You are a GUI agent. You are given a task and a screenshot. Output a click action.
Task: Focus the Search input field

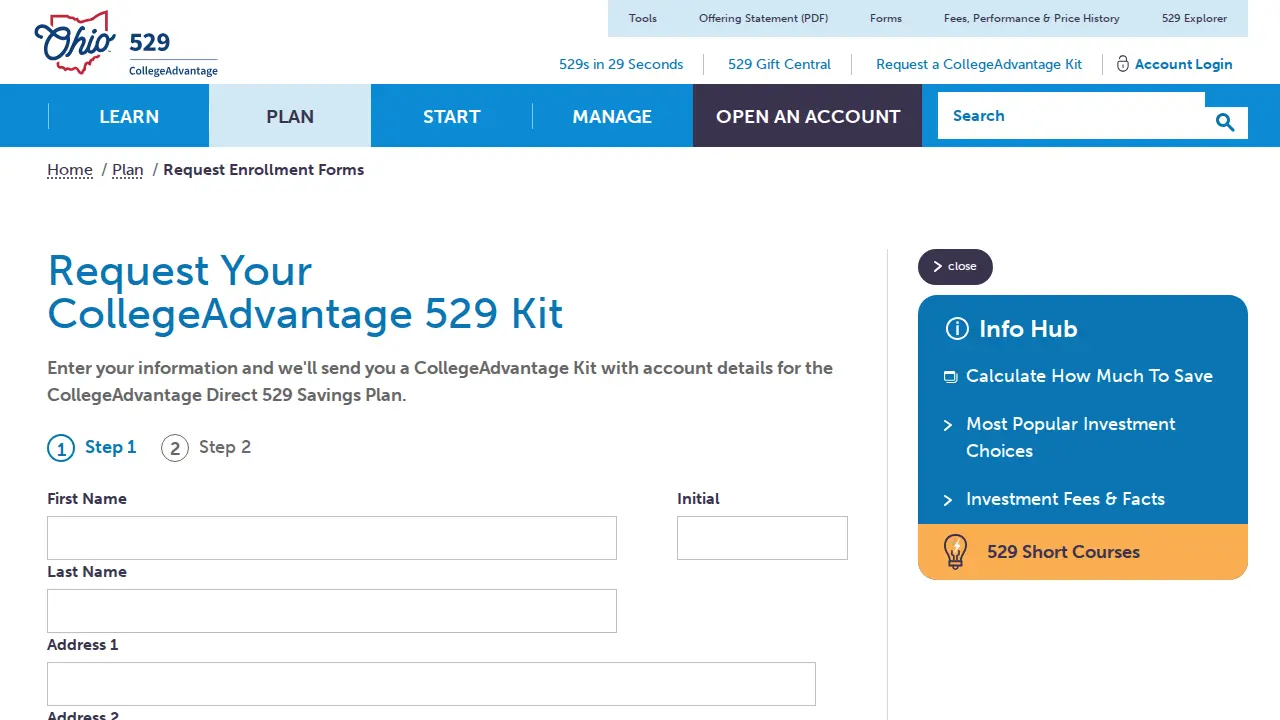click(x=1071, y=116)
